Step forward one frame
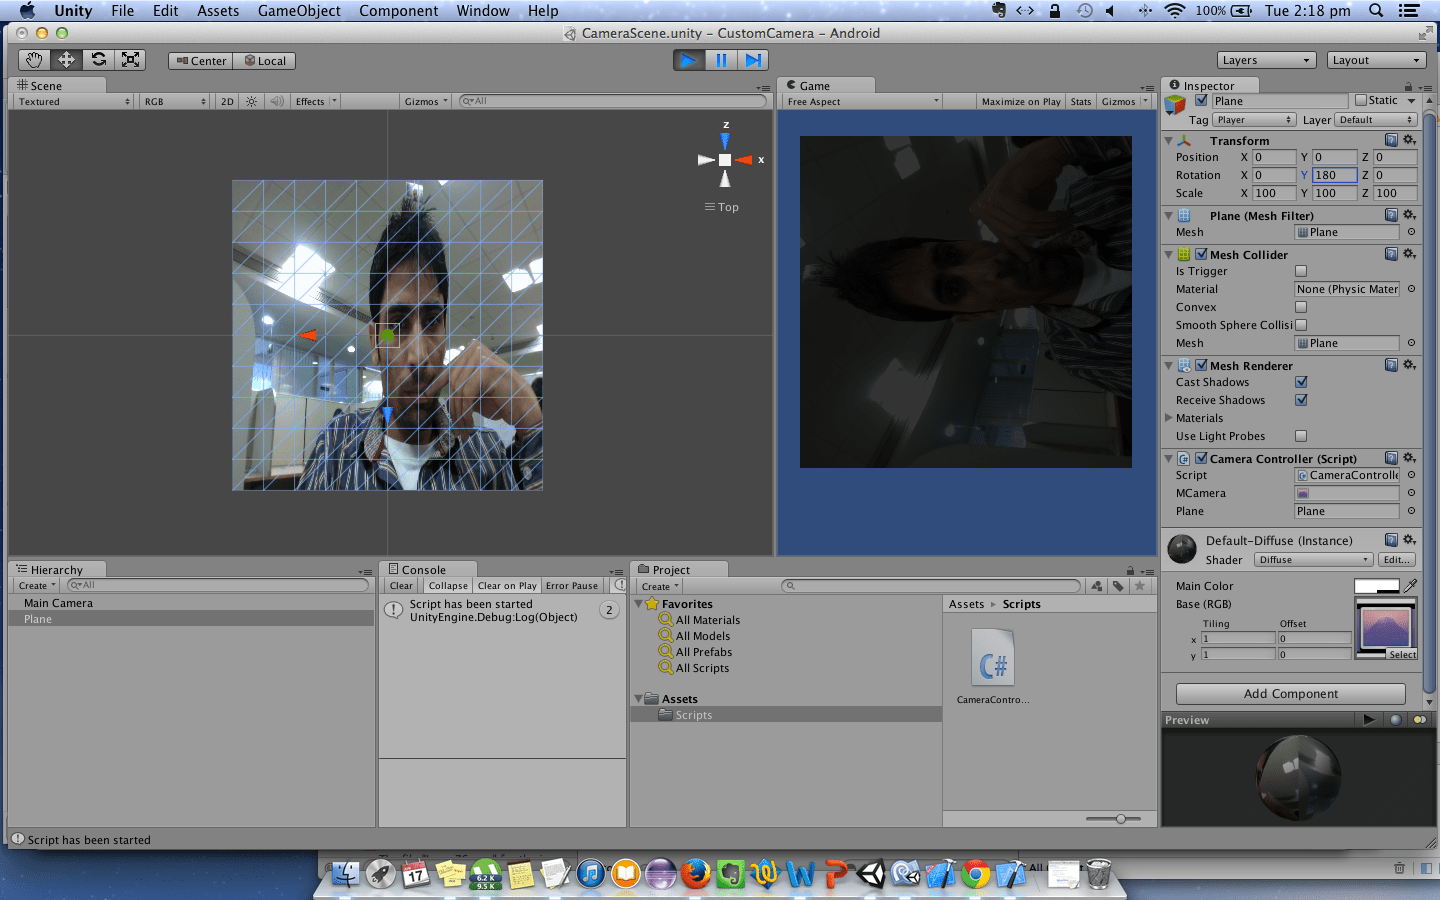The width and height of the screenshot is (1440, 900). 753,59
